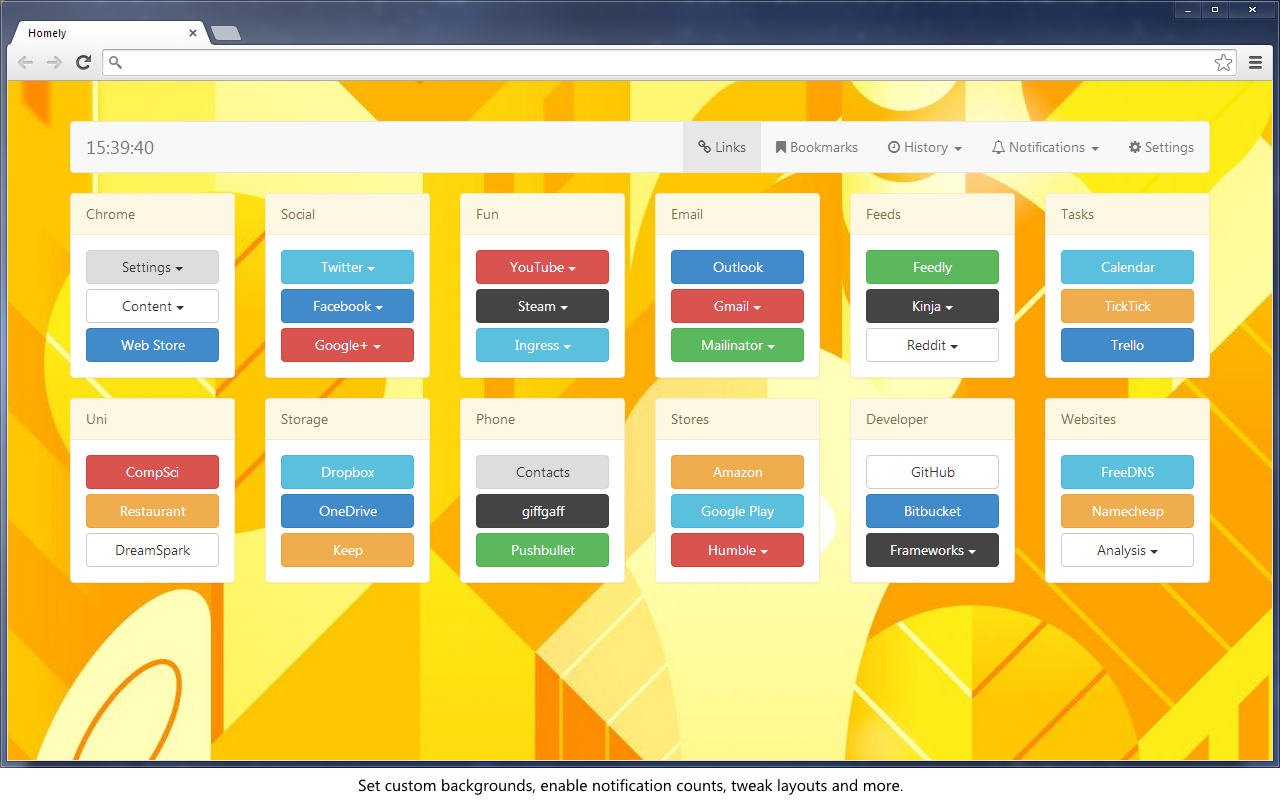Open the History dropdown menu
Image resolution: width=1280 pixels, height=800 pixels.
pos(925,147)
